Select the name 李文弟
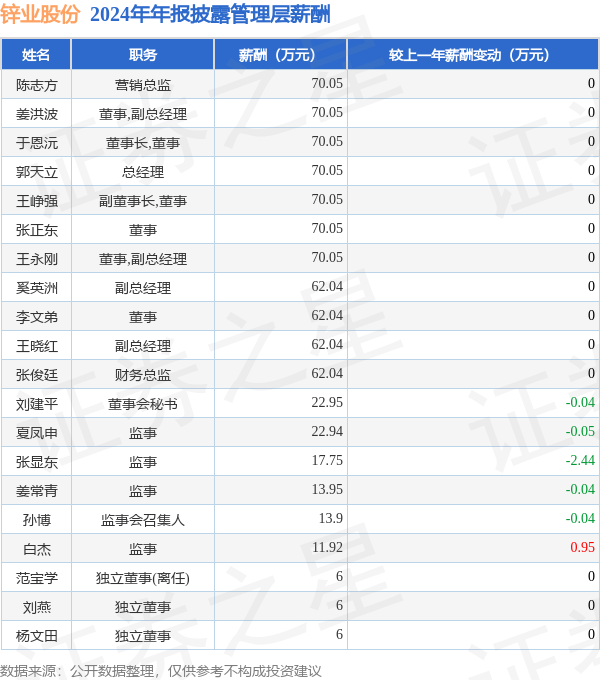The height and width of the screenshot is (680, 600). [x=37, y=317]
